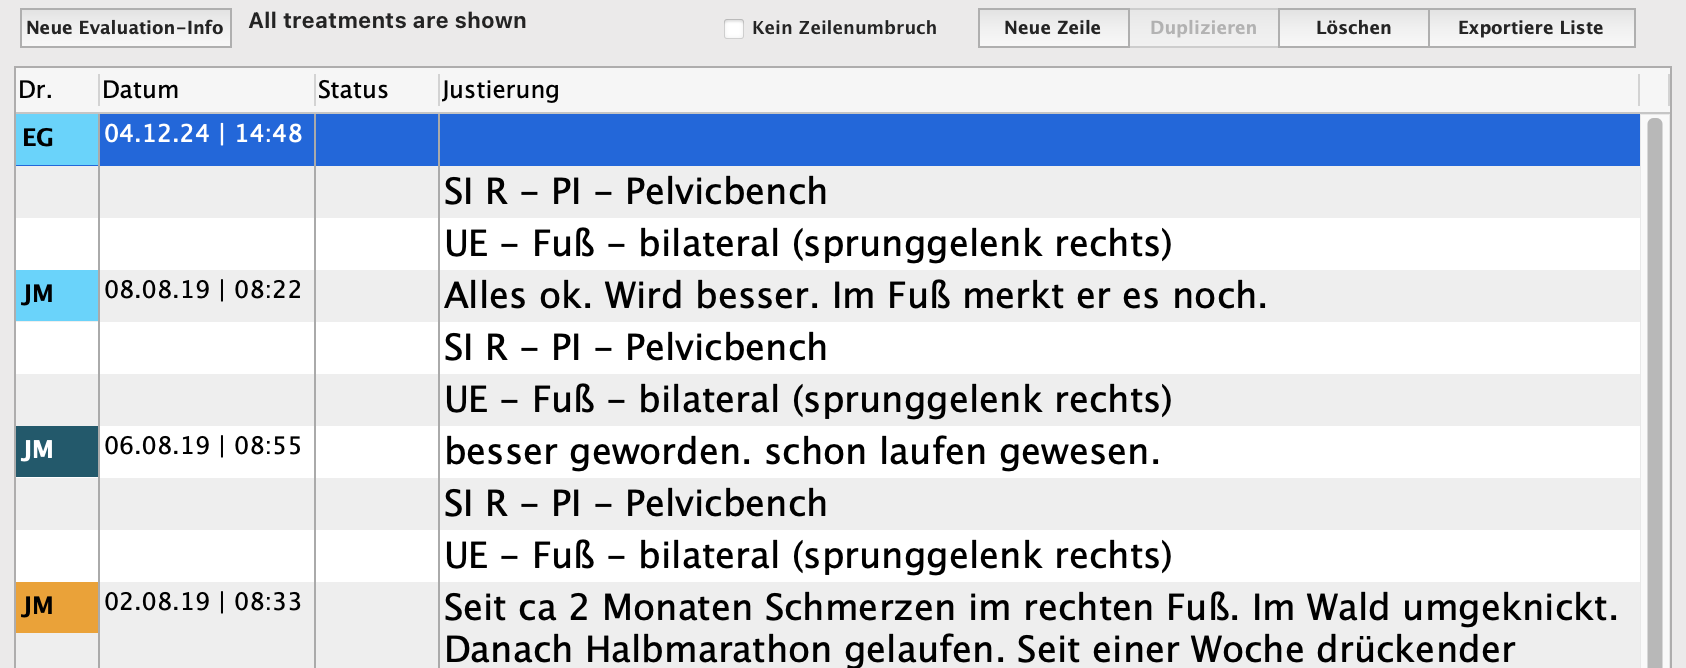1686x668 pixels.
Task: Sort by the Datum column header
Action: coord(206,90)
